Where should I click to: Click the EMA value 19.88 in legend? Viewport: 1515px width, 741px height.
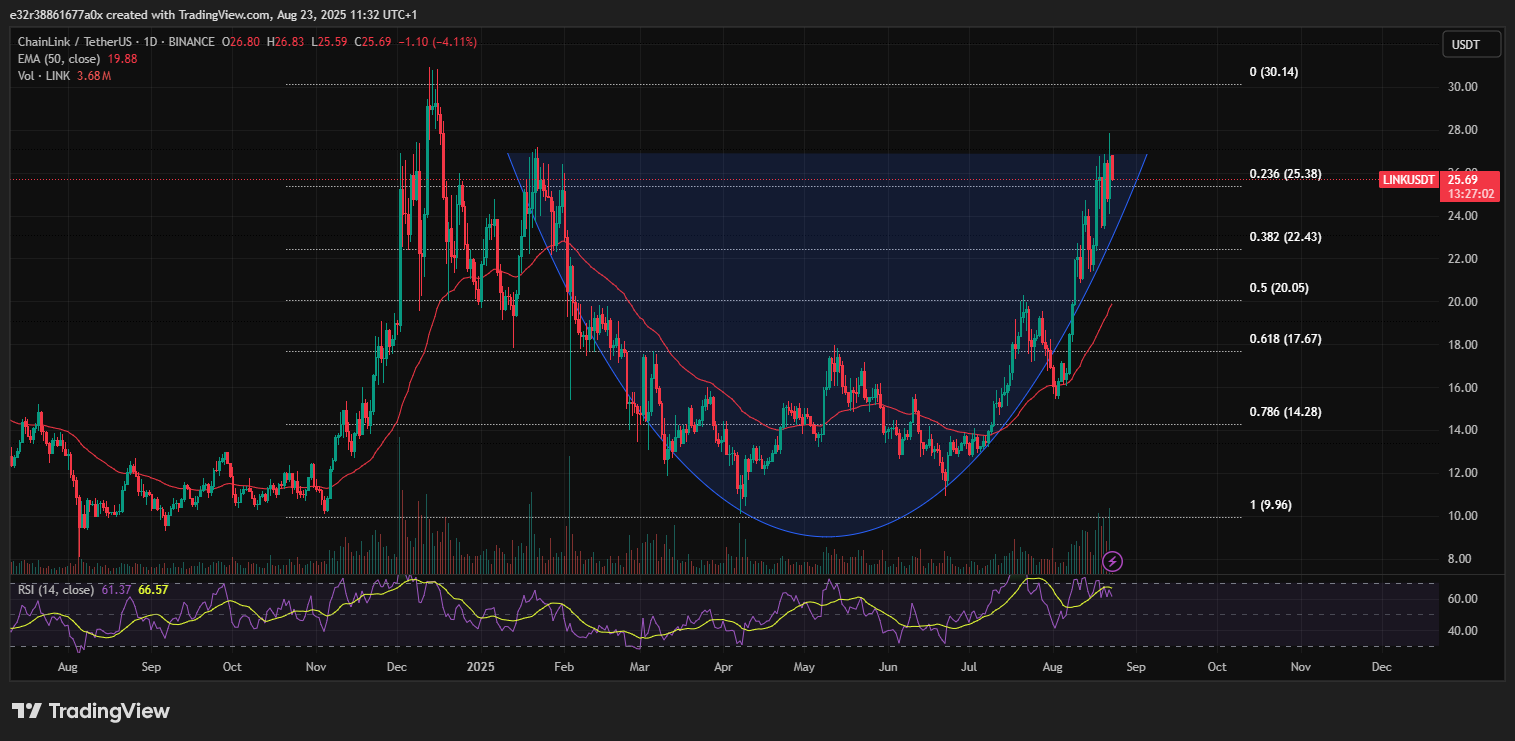[122, 59]
